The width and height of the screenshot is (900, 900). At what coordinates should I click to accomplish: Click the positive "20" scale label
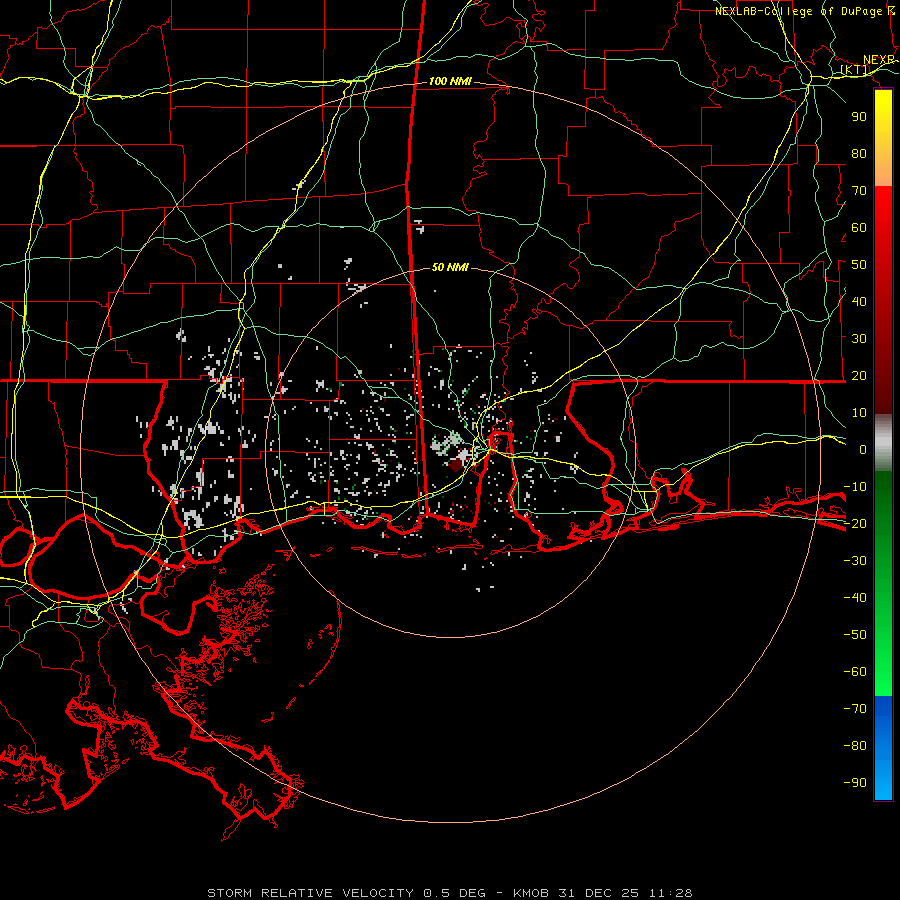(x=859, y=376)
